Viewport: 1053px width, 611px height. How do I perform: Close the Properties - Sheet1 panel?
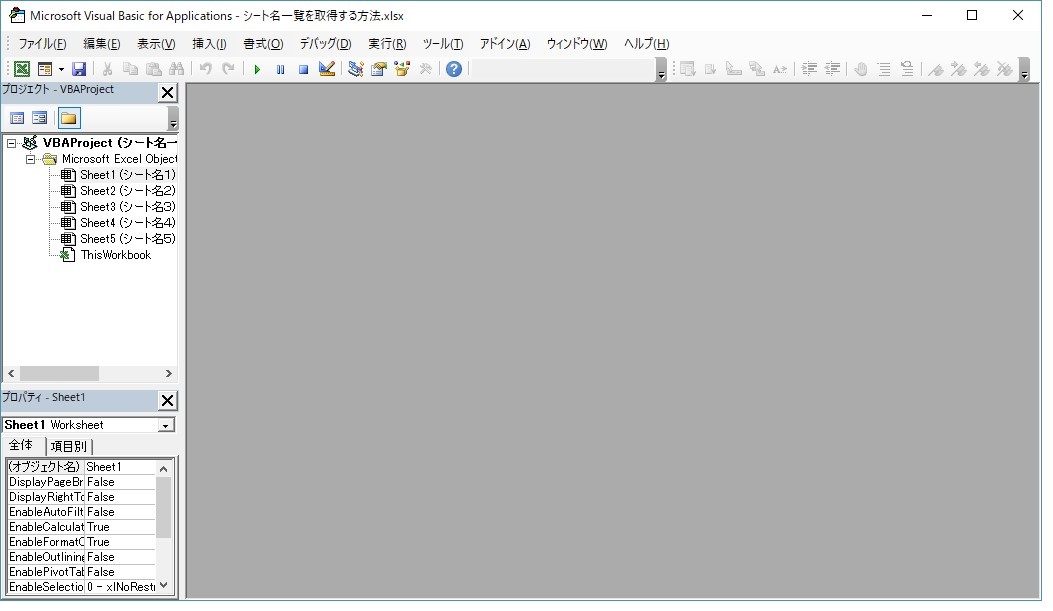click(167, 400)
